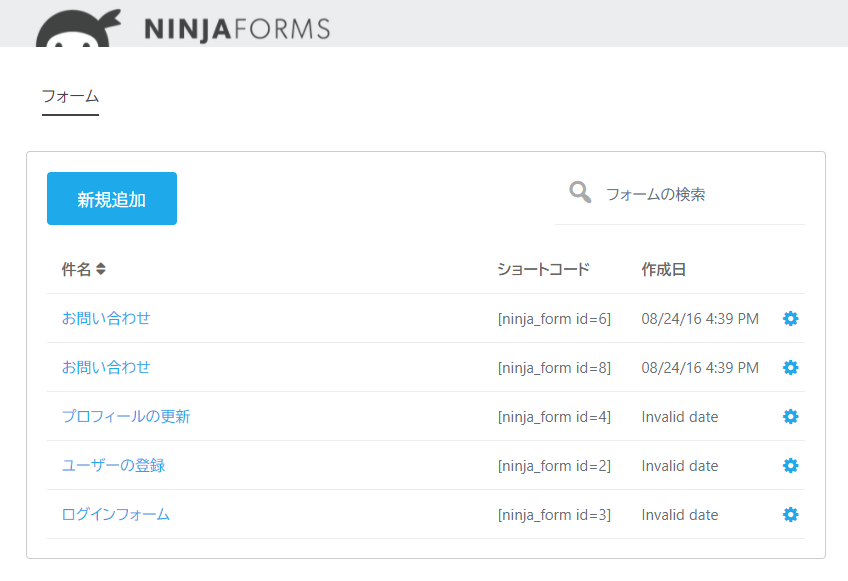Open settings gear for ninja_form id=8
848x581 pixels.
click(x=790, y=368)
